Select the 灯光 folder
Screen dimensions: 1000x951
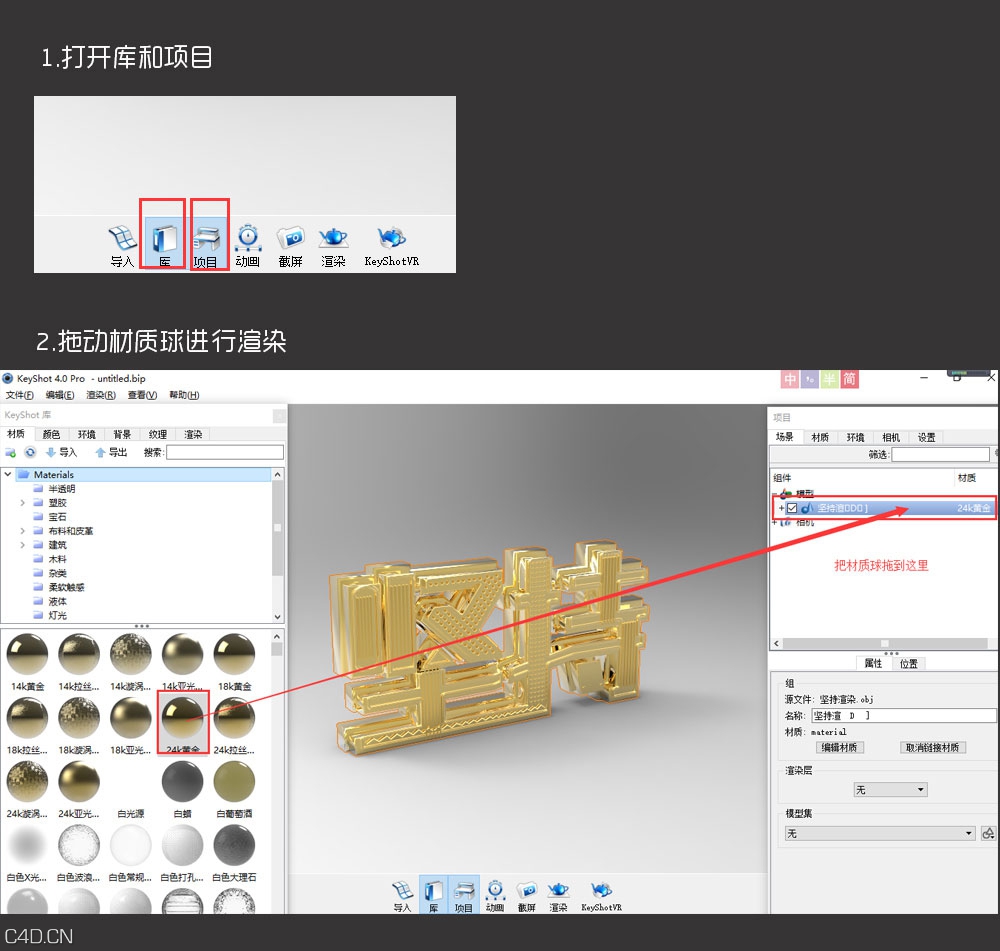[57, 616]
